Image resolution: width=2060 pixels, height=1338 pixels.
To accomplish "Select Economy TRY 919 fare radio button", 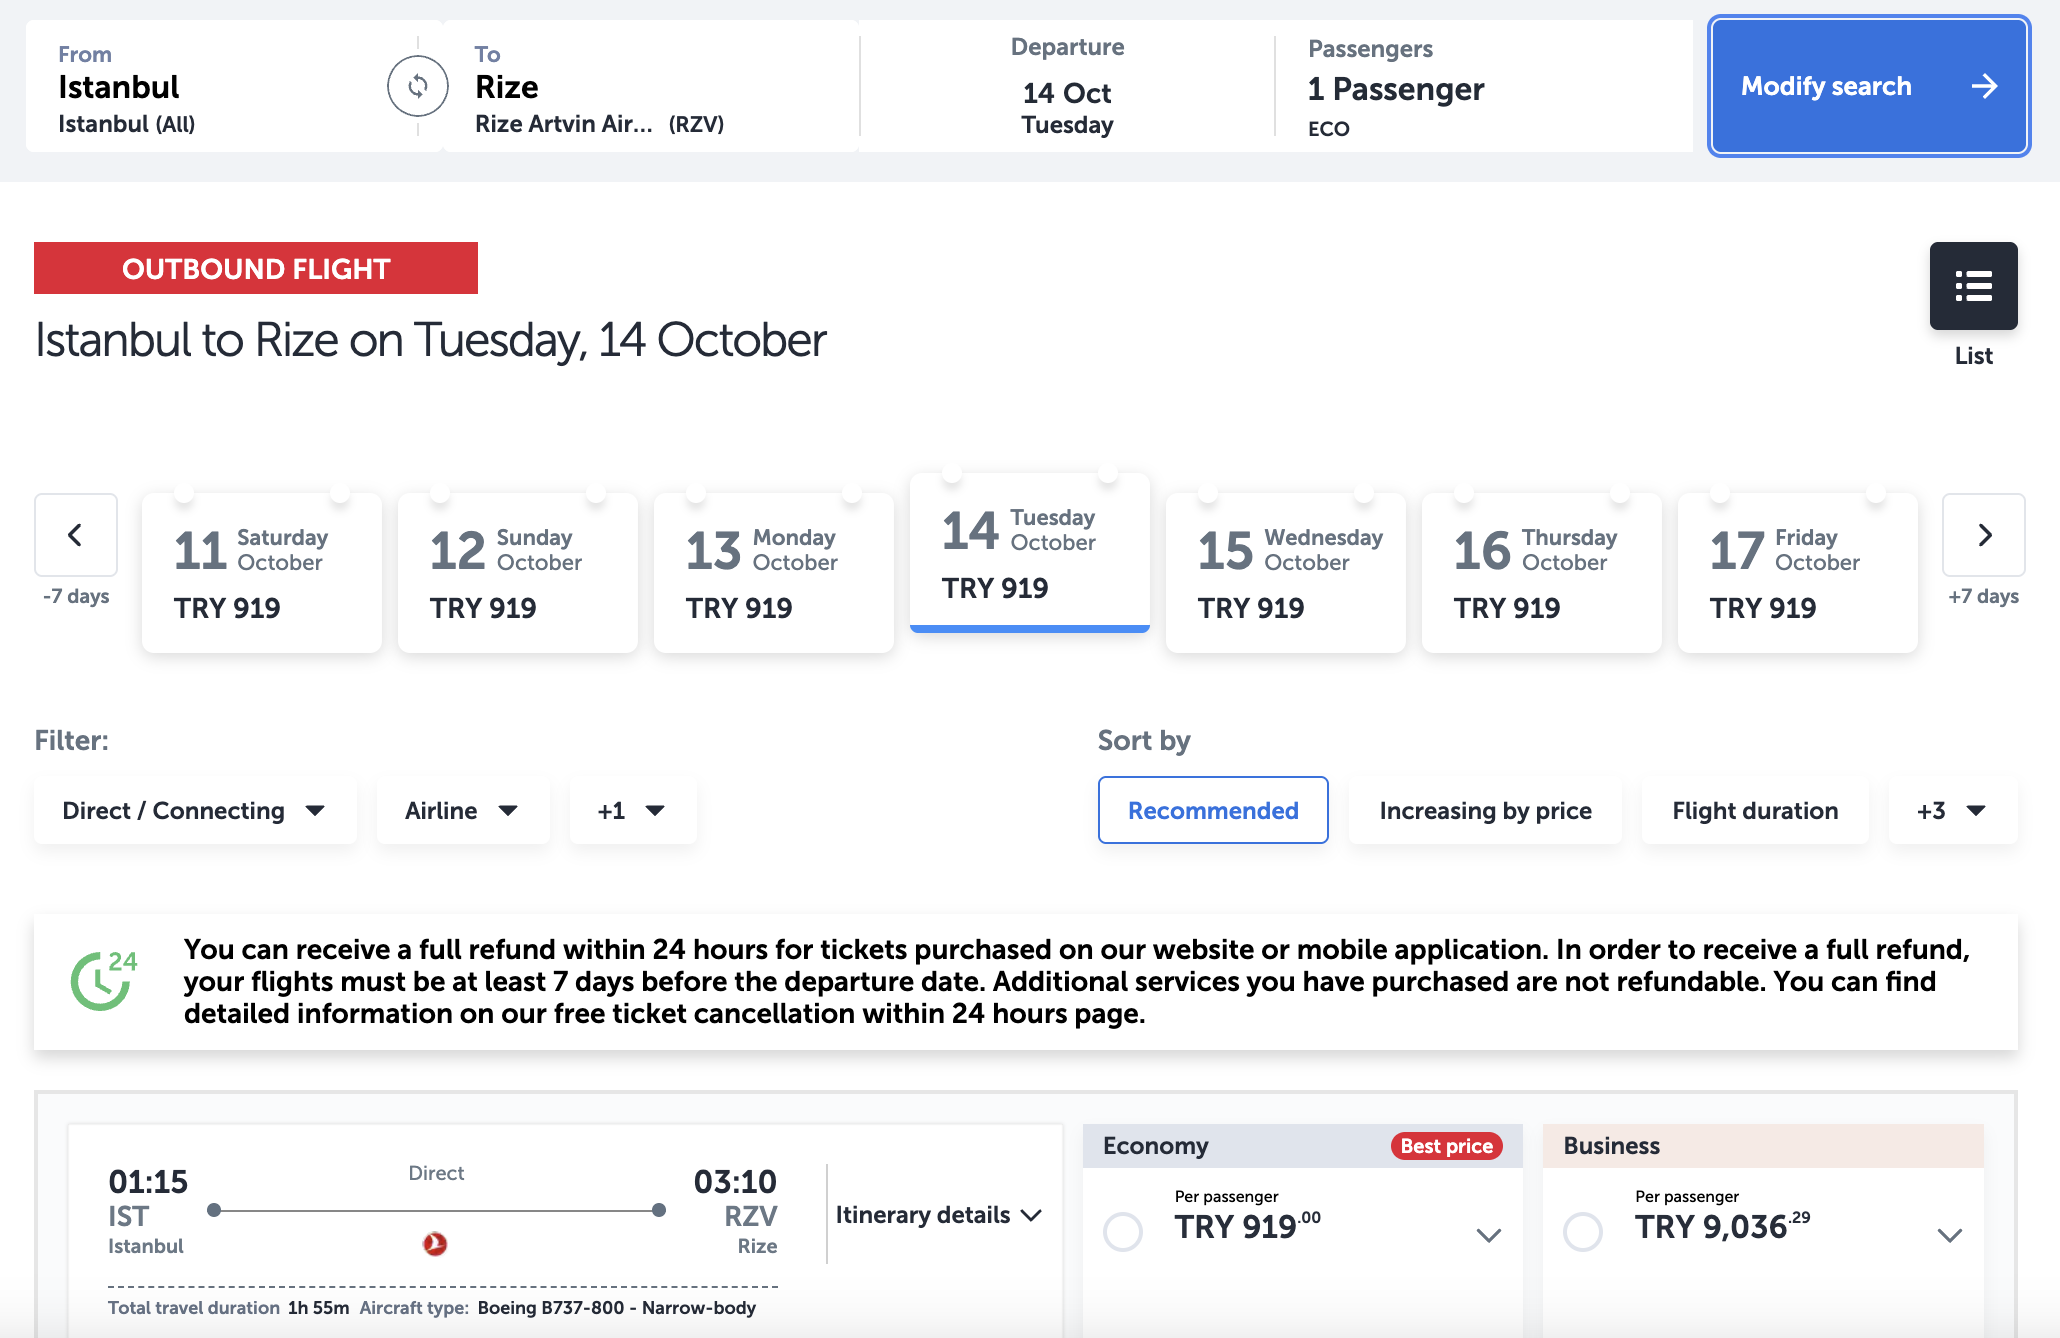I will point(1123,1232).
